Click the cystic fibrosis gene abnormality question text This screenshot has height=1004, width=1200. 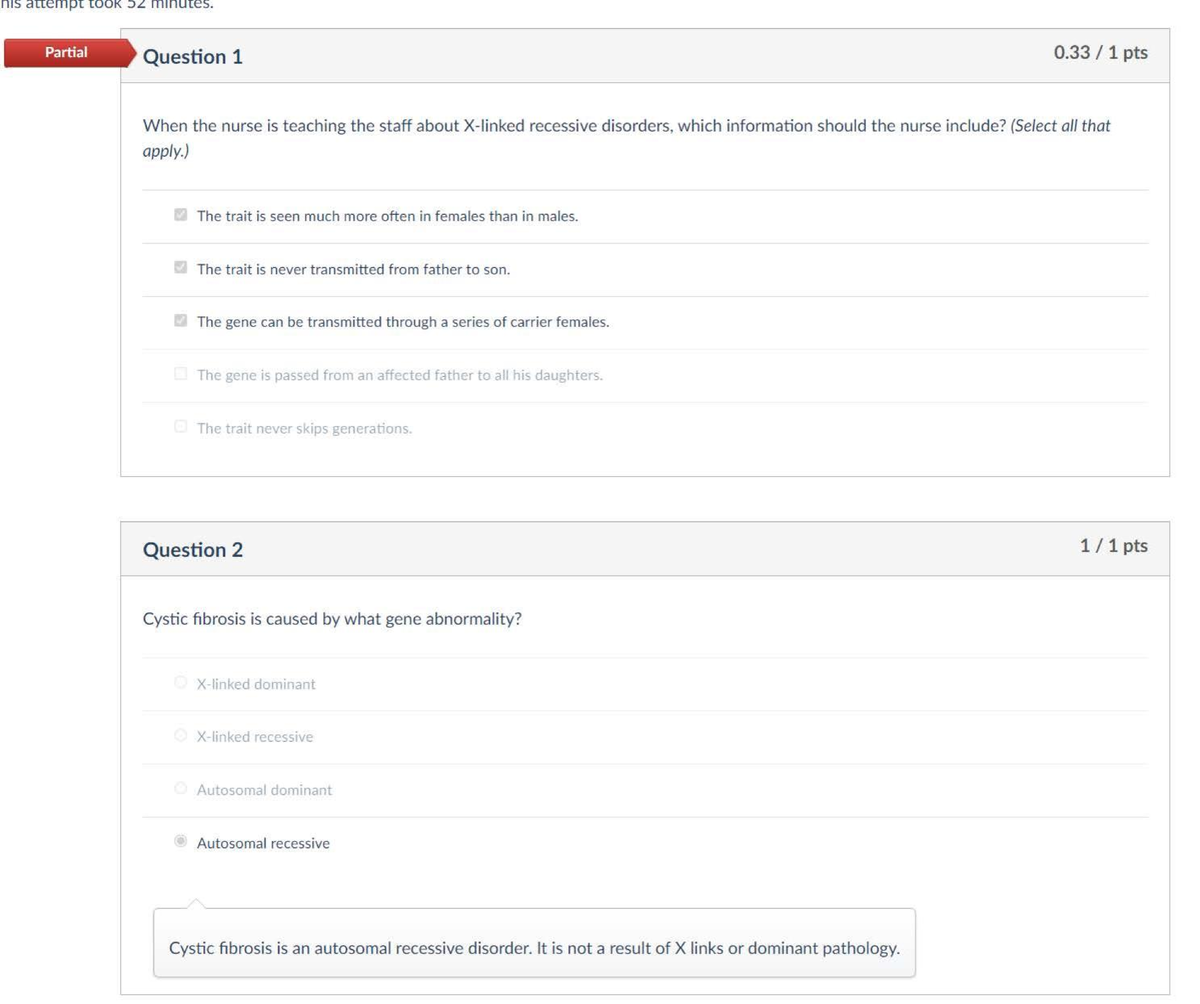(333, 618)
